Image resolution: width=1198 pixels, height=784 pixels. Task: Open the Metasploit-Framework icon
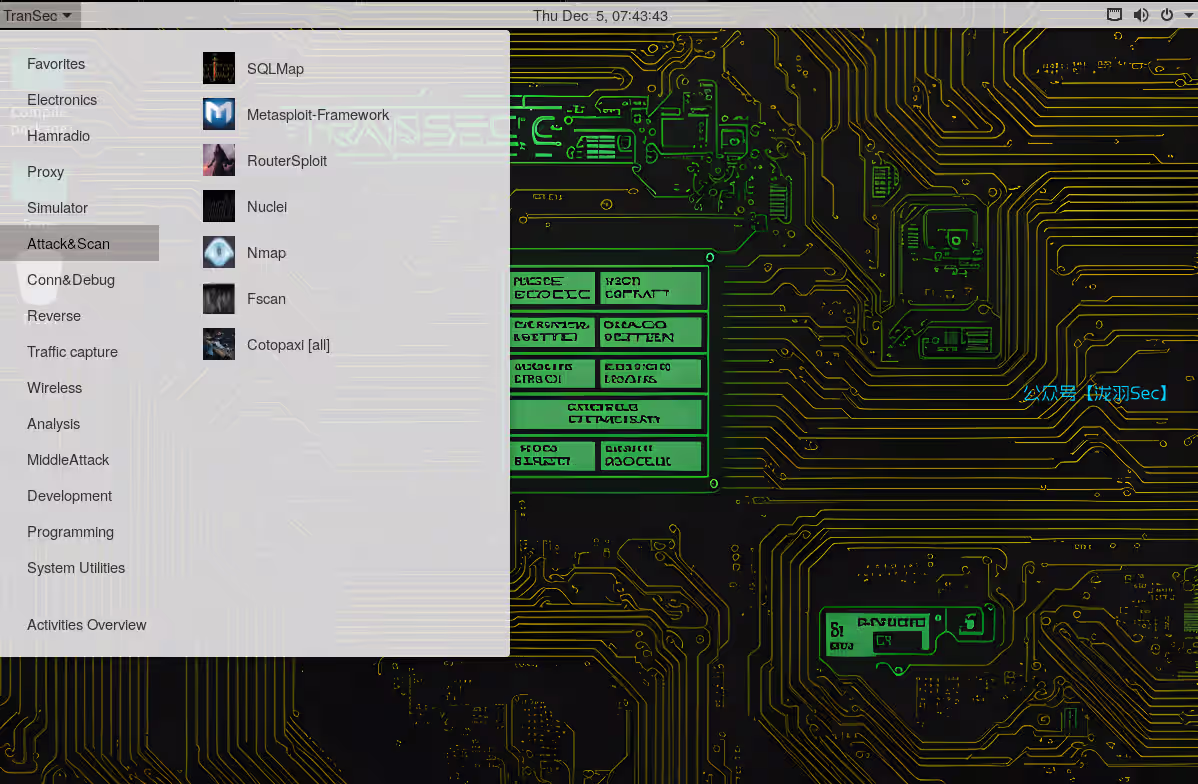click(x=218, y=115)
